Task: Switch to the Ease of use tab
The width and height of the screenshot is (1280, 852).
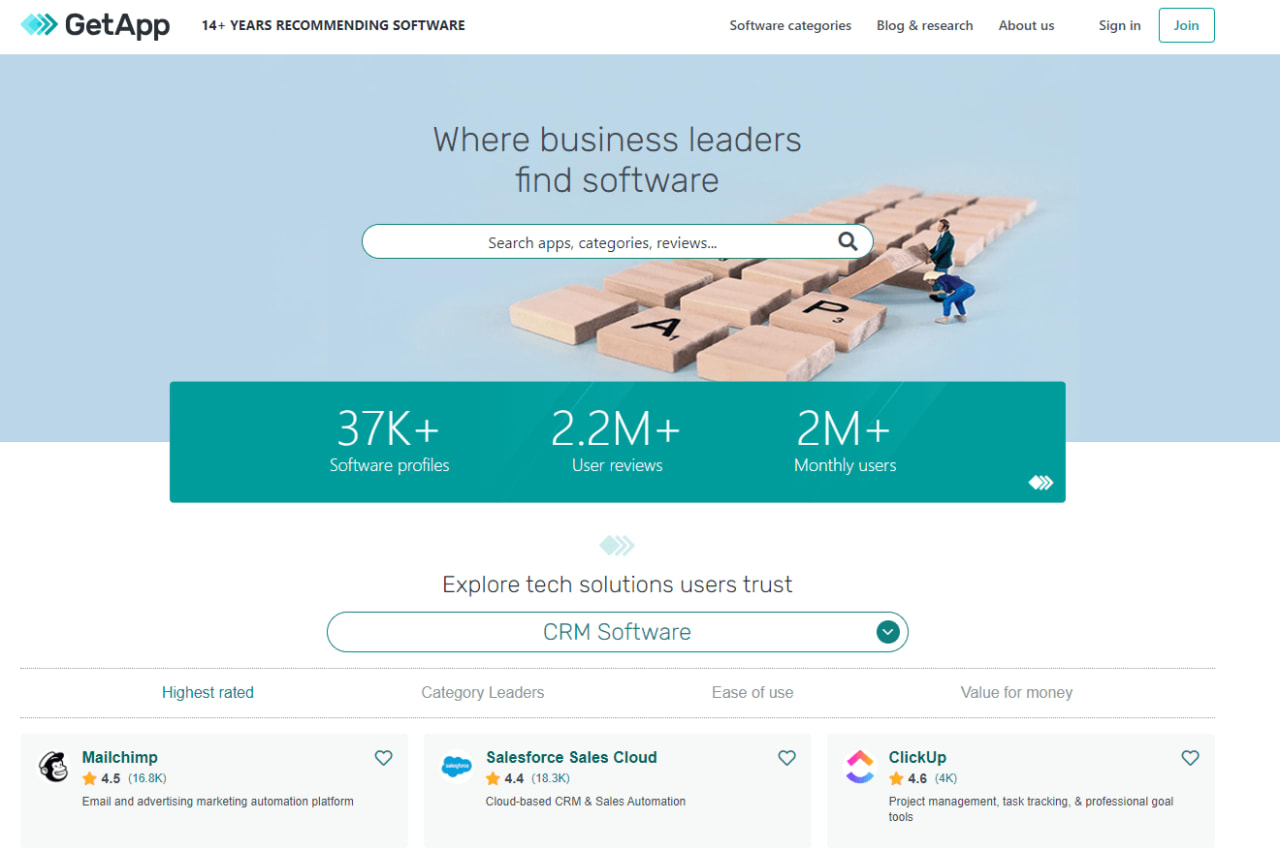Action: tap(753, 692)
